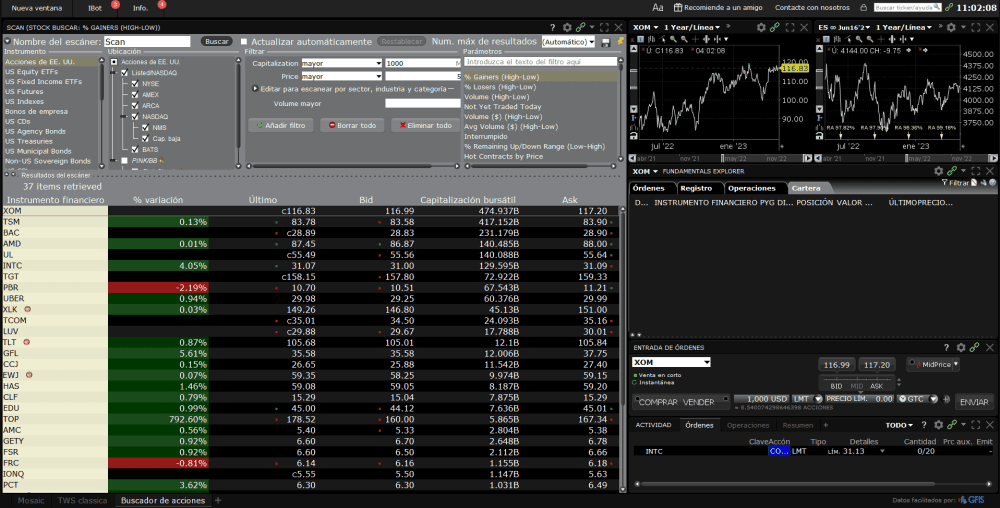Click the Buscar ticker/ayuda search field
This screenshot has height=508, width=1000.
[x=907, y=8]
